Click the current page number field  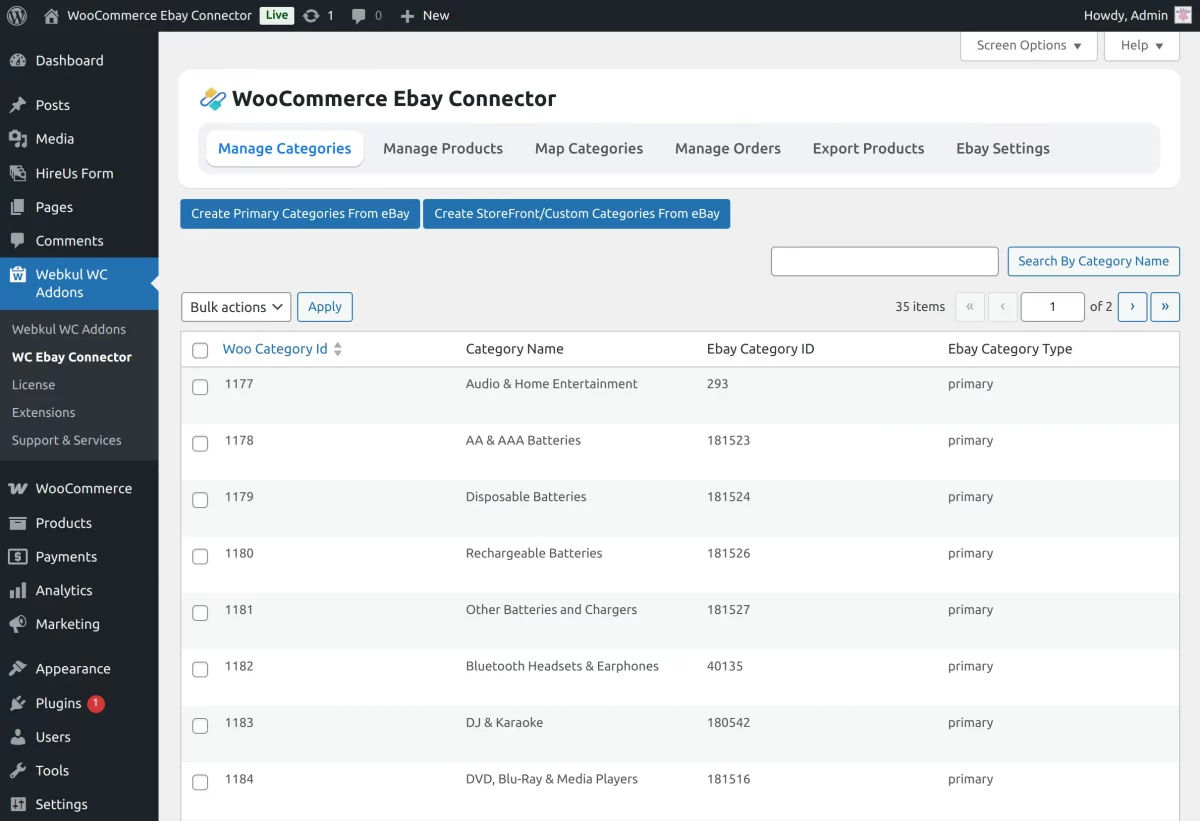pos(1053,307)
